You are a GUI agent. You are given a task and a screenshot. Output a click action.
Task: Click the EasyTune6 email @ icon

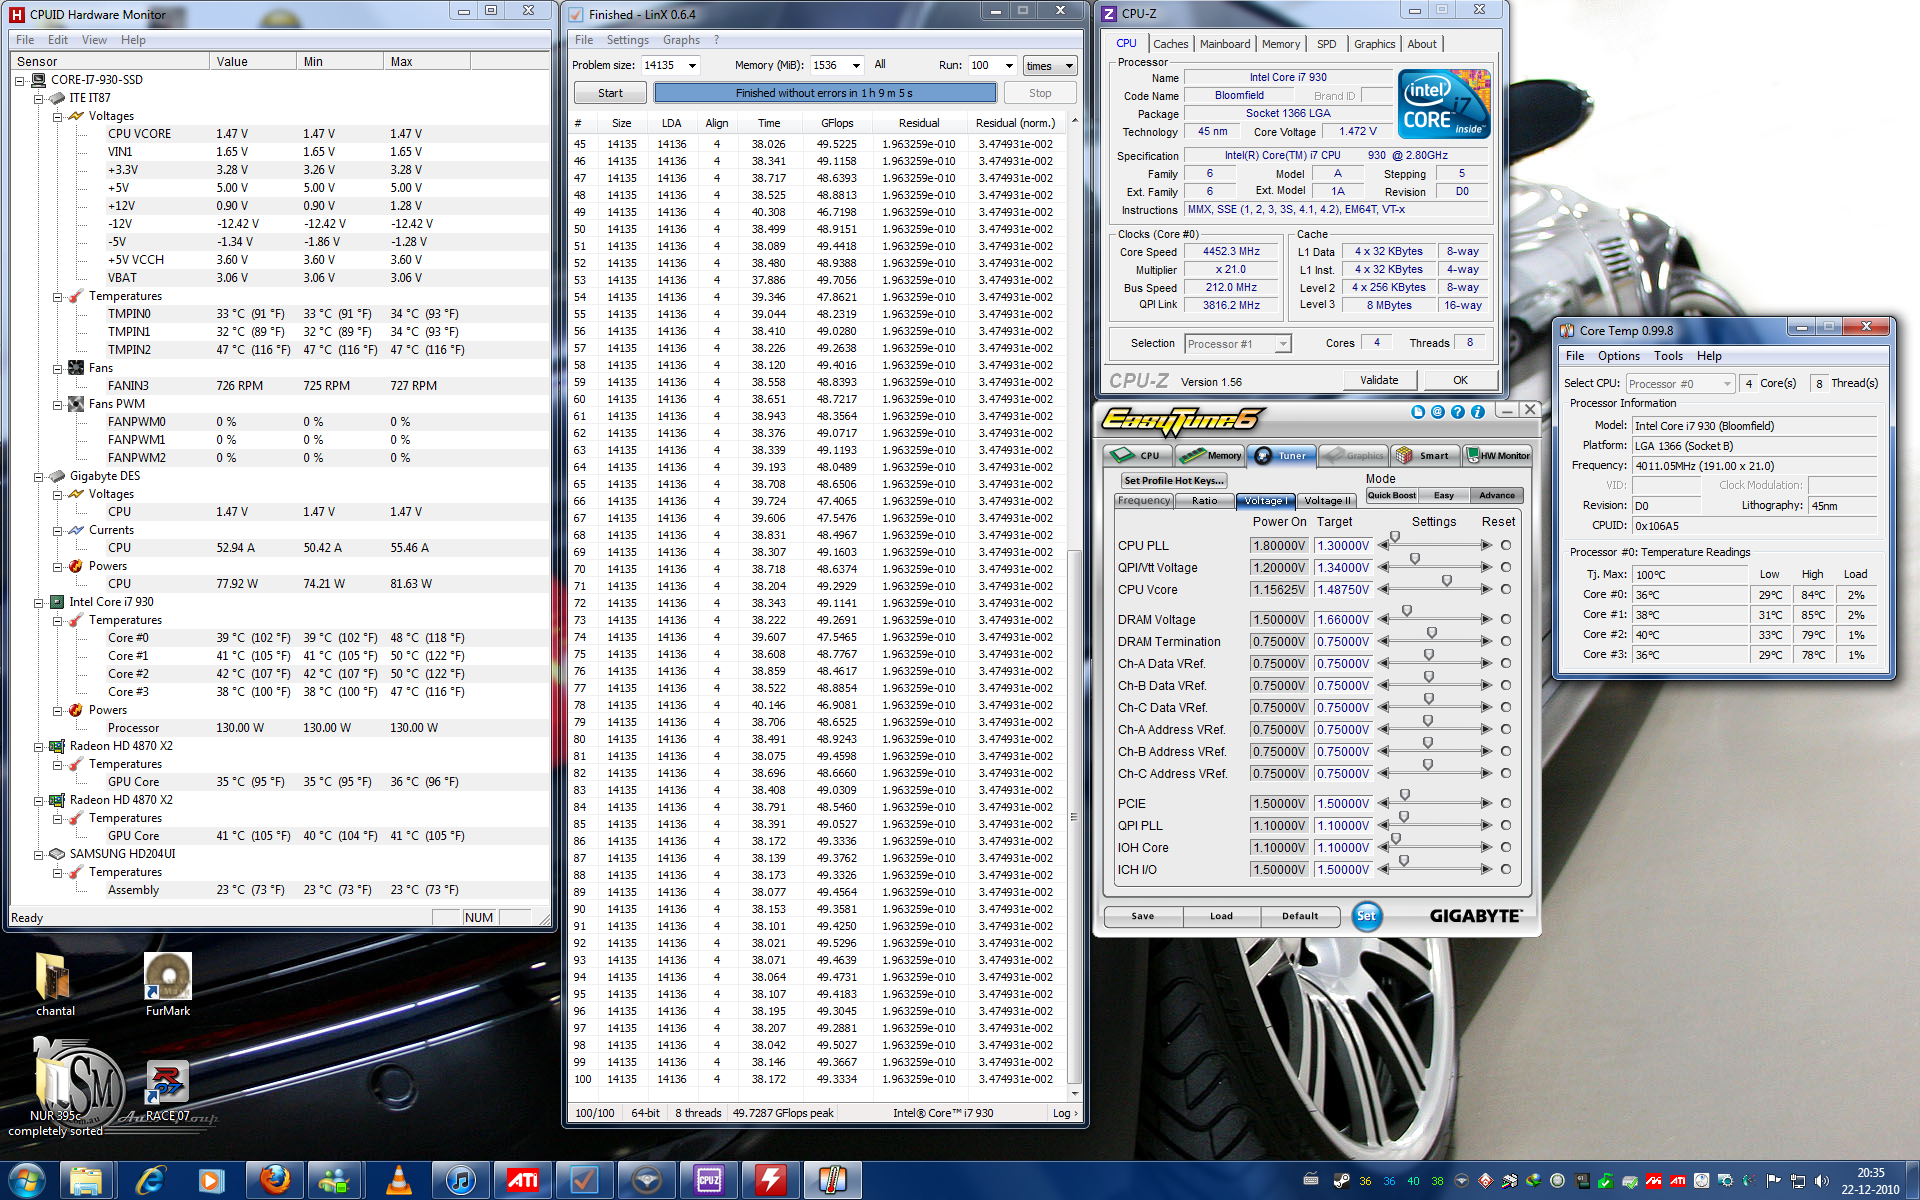click(x=1437, y=412)
